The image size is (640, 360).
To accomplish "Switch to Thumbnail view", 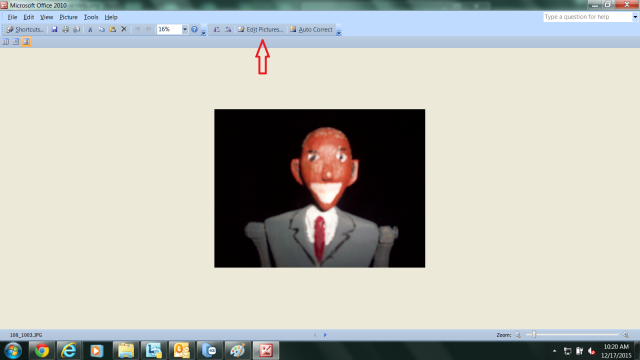I will point(6,42).
